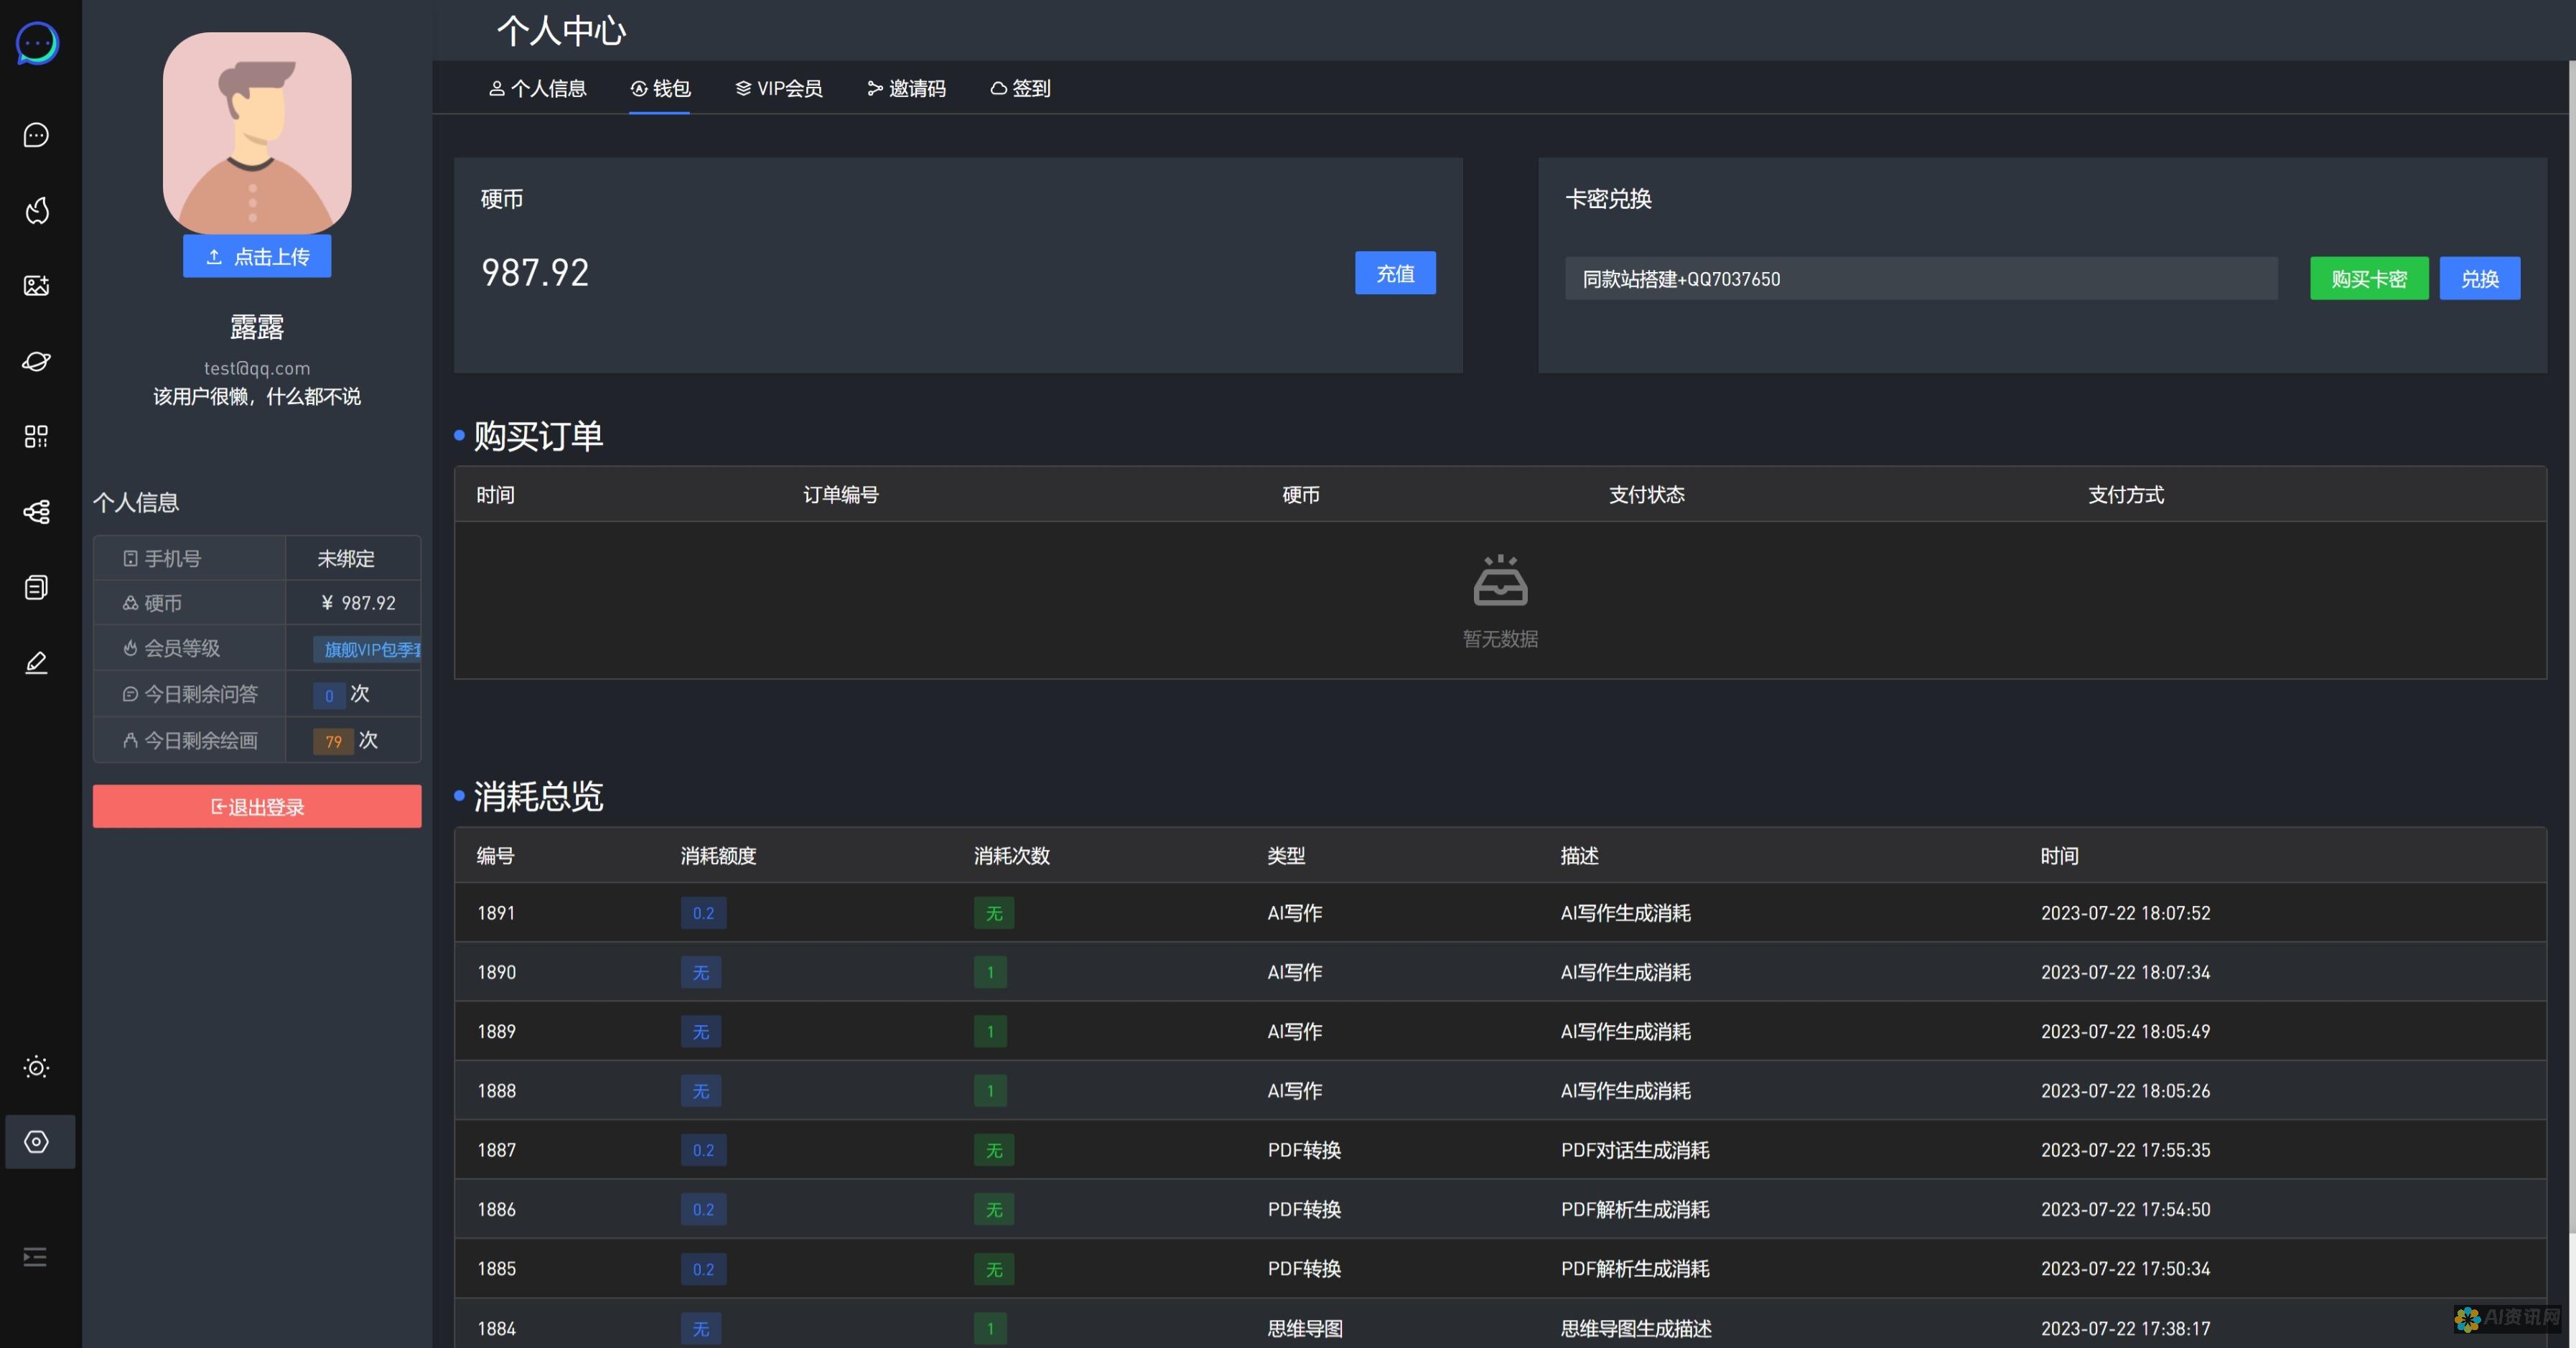Switch to the 个人信息 tab
This screenshot has width=2576, height=1348.
point(537,88)
